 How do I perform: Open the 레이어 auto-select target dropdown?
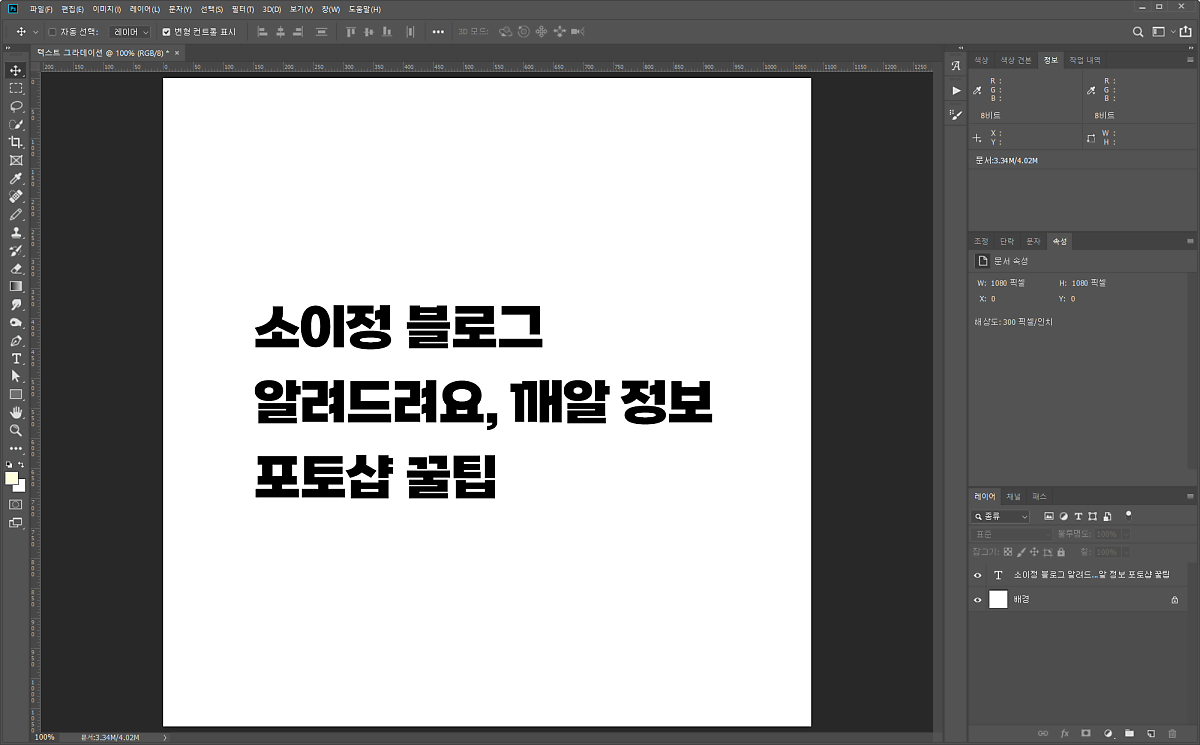(x=130, y=32)
